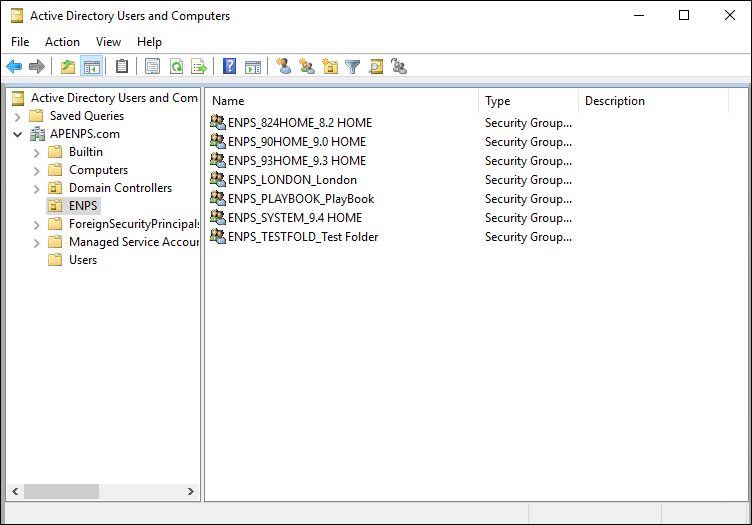Create new organizational unit toolbar icon
The image size is (752, 525).
point(330,66)
